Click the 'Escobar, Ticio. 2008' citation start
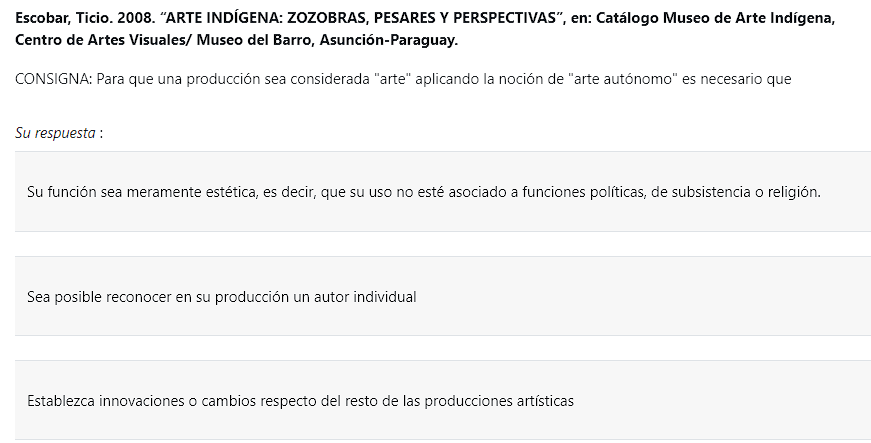Image resolution: width=871 pixels, height=443 pixels. pos(83,18)
